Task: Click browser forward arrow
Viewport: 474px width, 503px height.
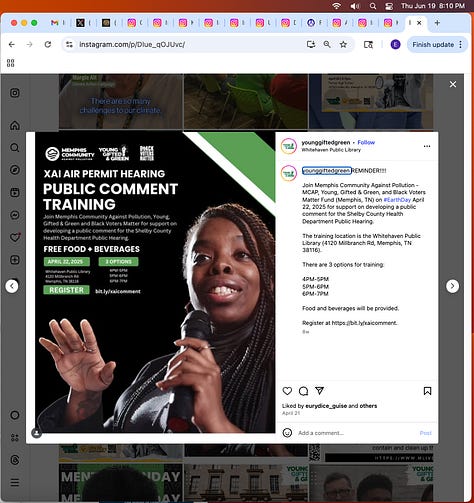Action: pos(29,44)
